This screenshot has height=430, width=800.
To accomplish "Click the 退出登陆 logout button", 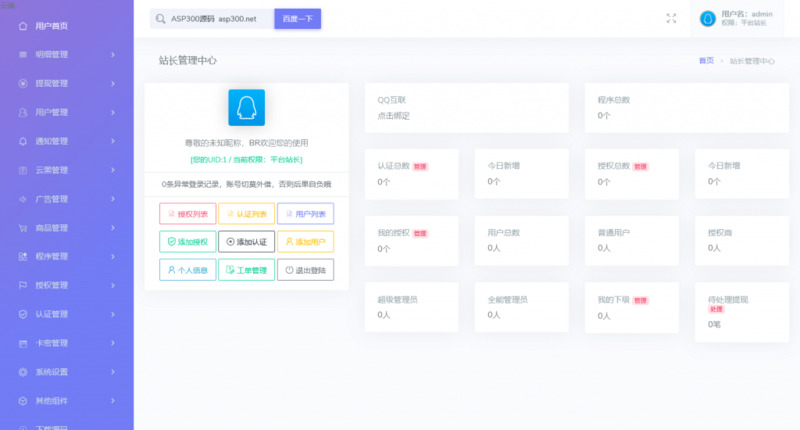I will pyautogui.click(x=305, y=270).
